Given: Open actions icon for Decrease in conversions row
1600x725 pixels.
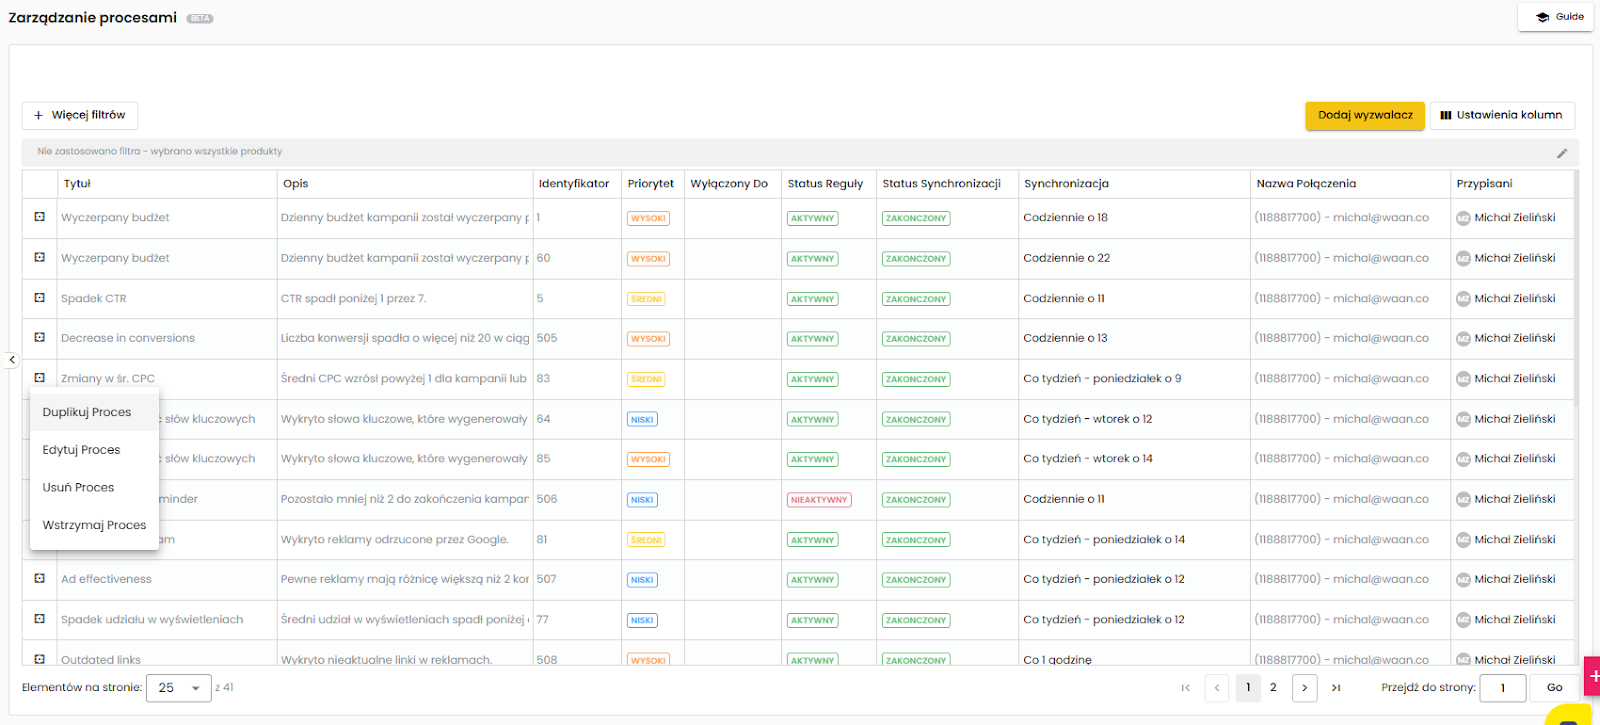Looking at the screenshot, I should point(40,338).
